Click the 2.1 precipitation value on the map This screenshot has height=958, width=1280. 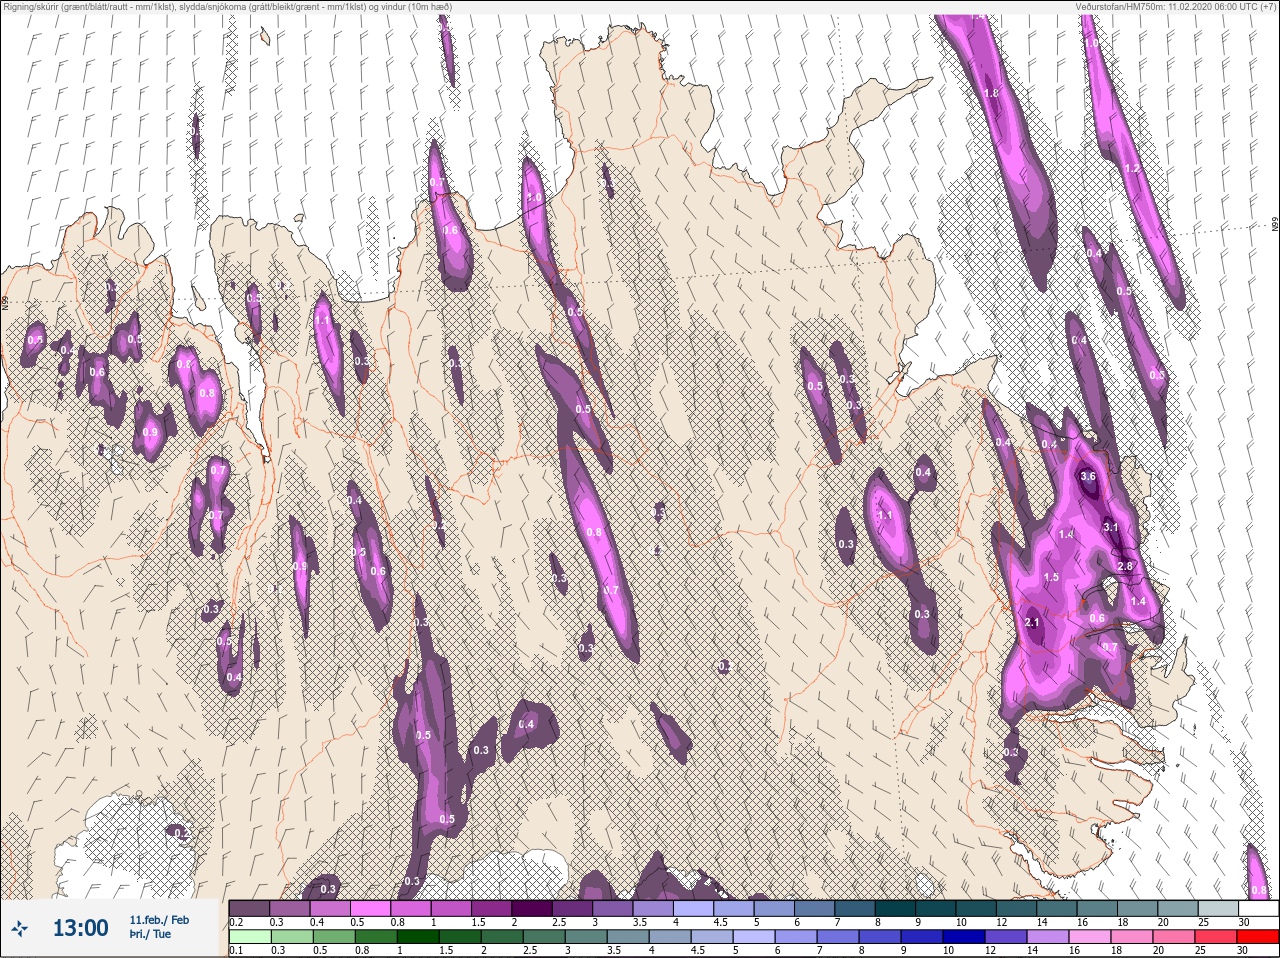(1033, 623)
